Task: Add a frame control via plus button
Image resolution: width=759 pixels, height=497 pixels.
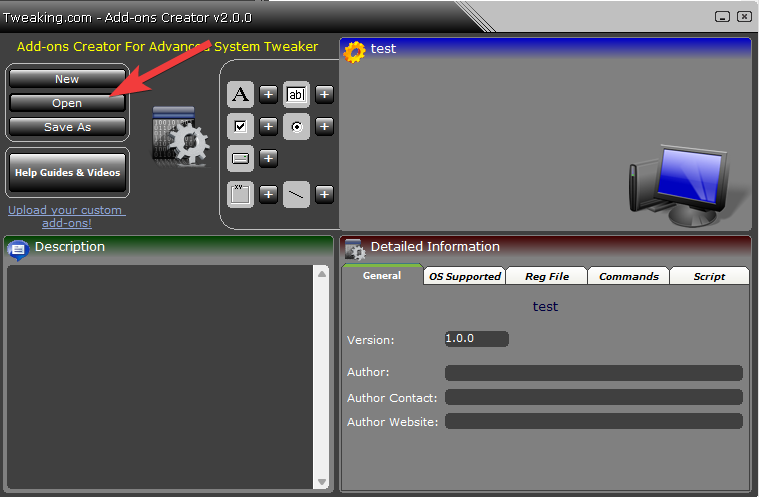Action: (x=269, y=194)
